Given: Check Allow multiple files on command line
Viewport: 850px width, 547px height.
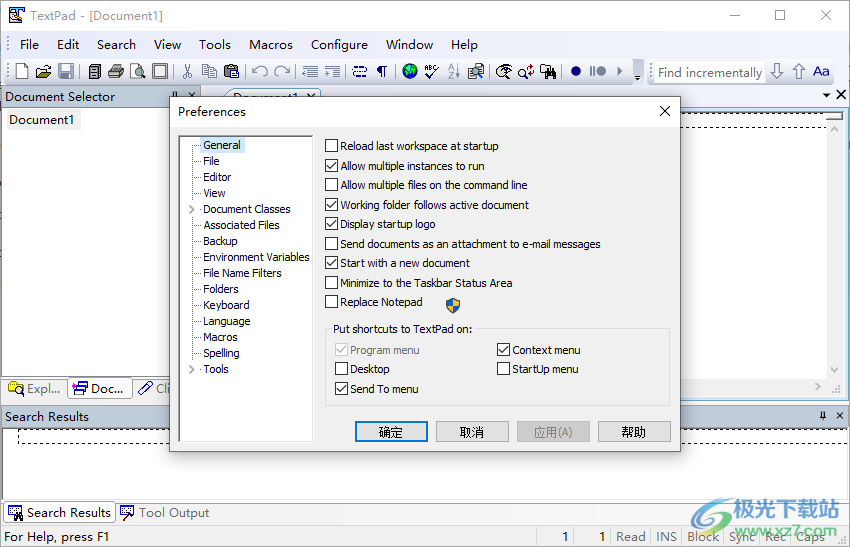Looking at the screenshot, I should pos(331,185).
